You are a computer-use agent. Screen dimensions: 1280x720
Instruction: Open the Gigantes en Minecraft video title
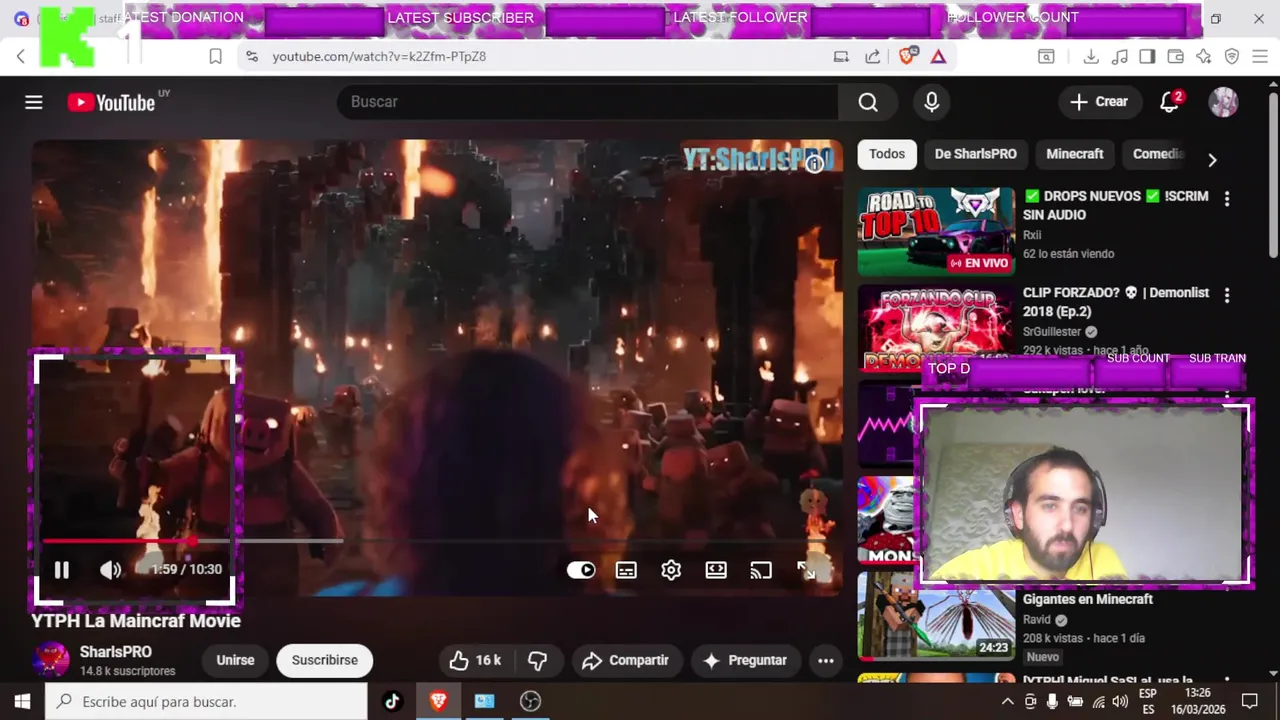1088,599
